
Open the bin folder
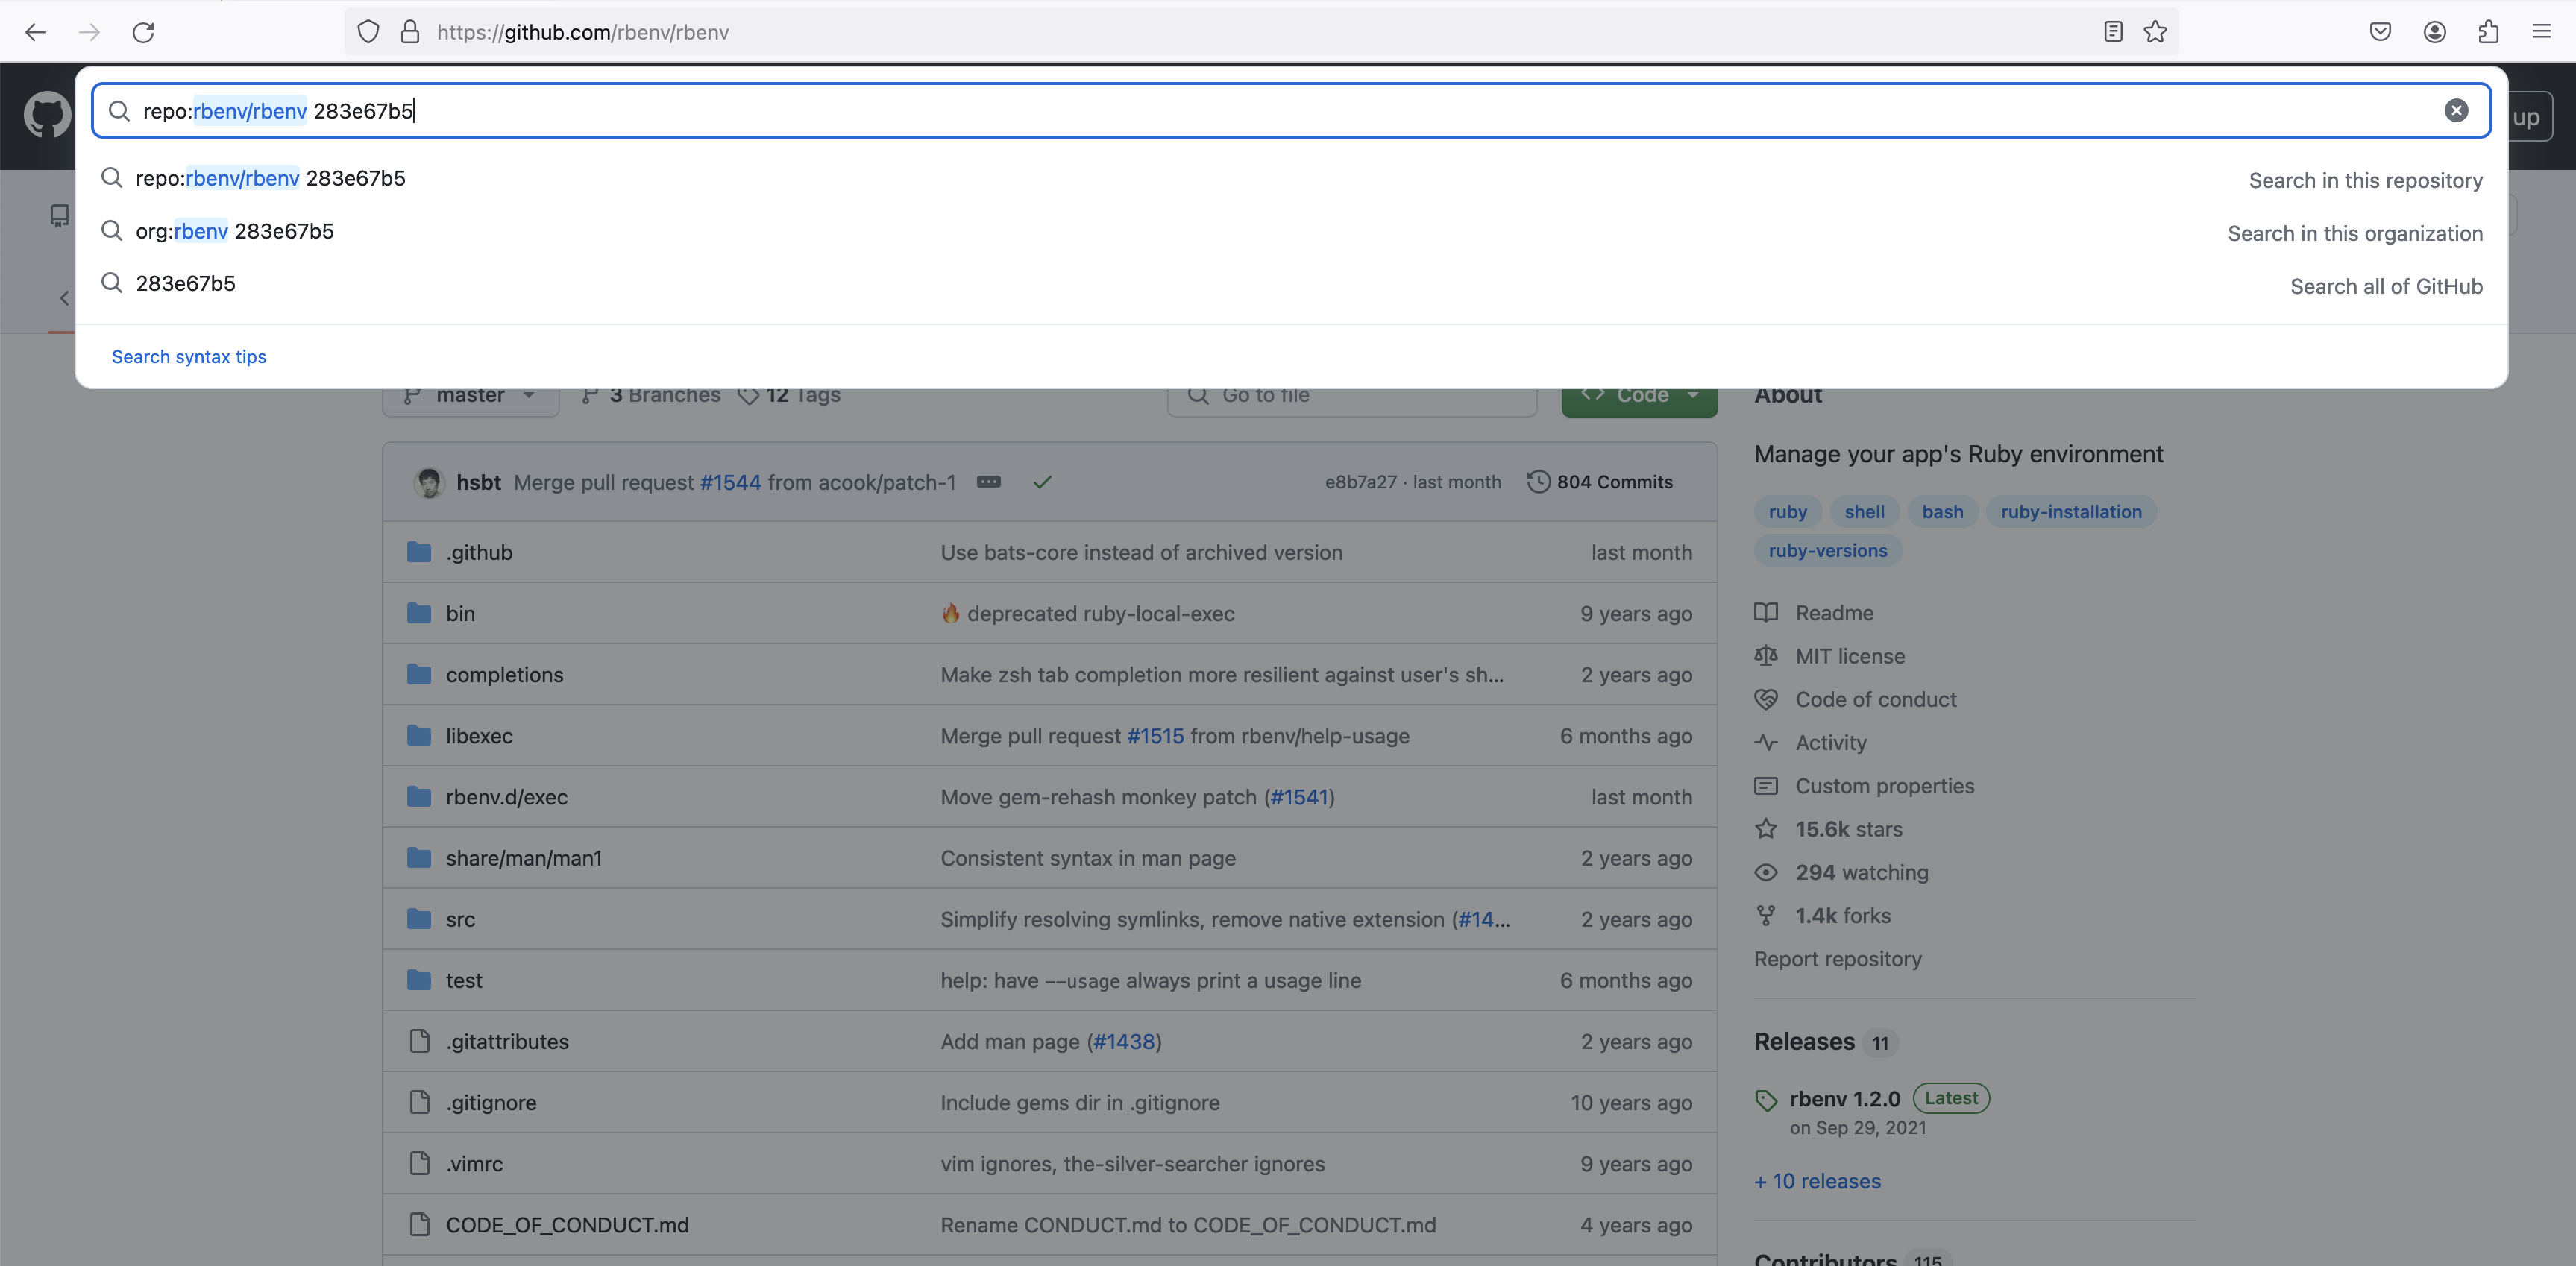pyautogui.click(x=460, y=614)
